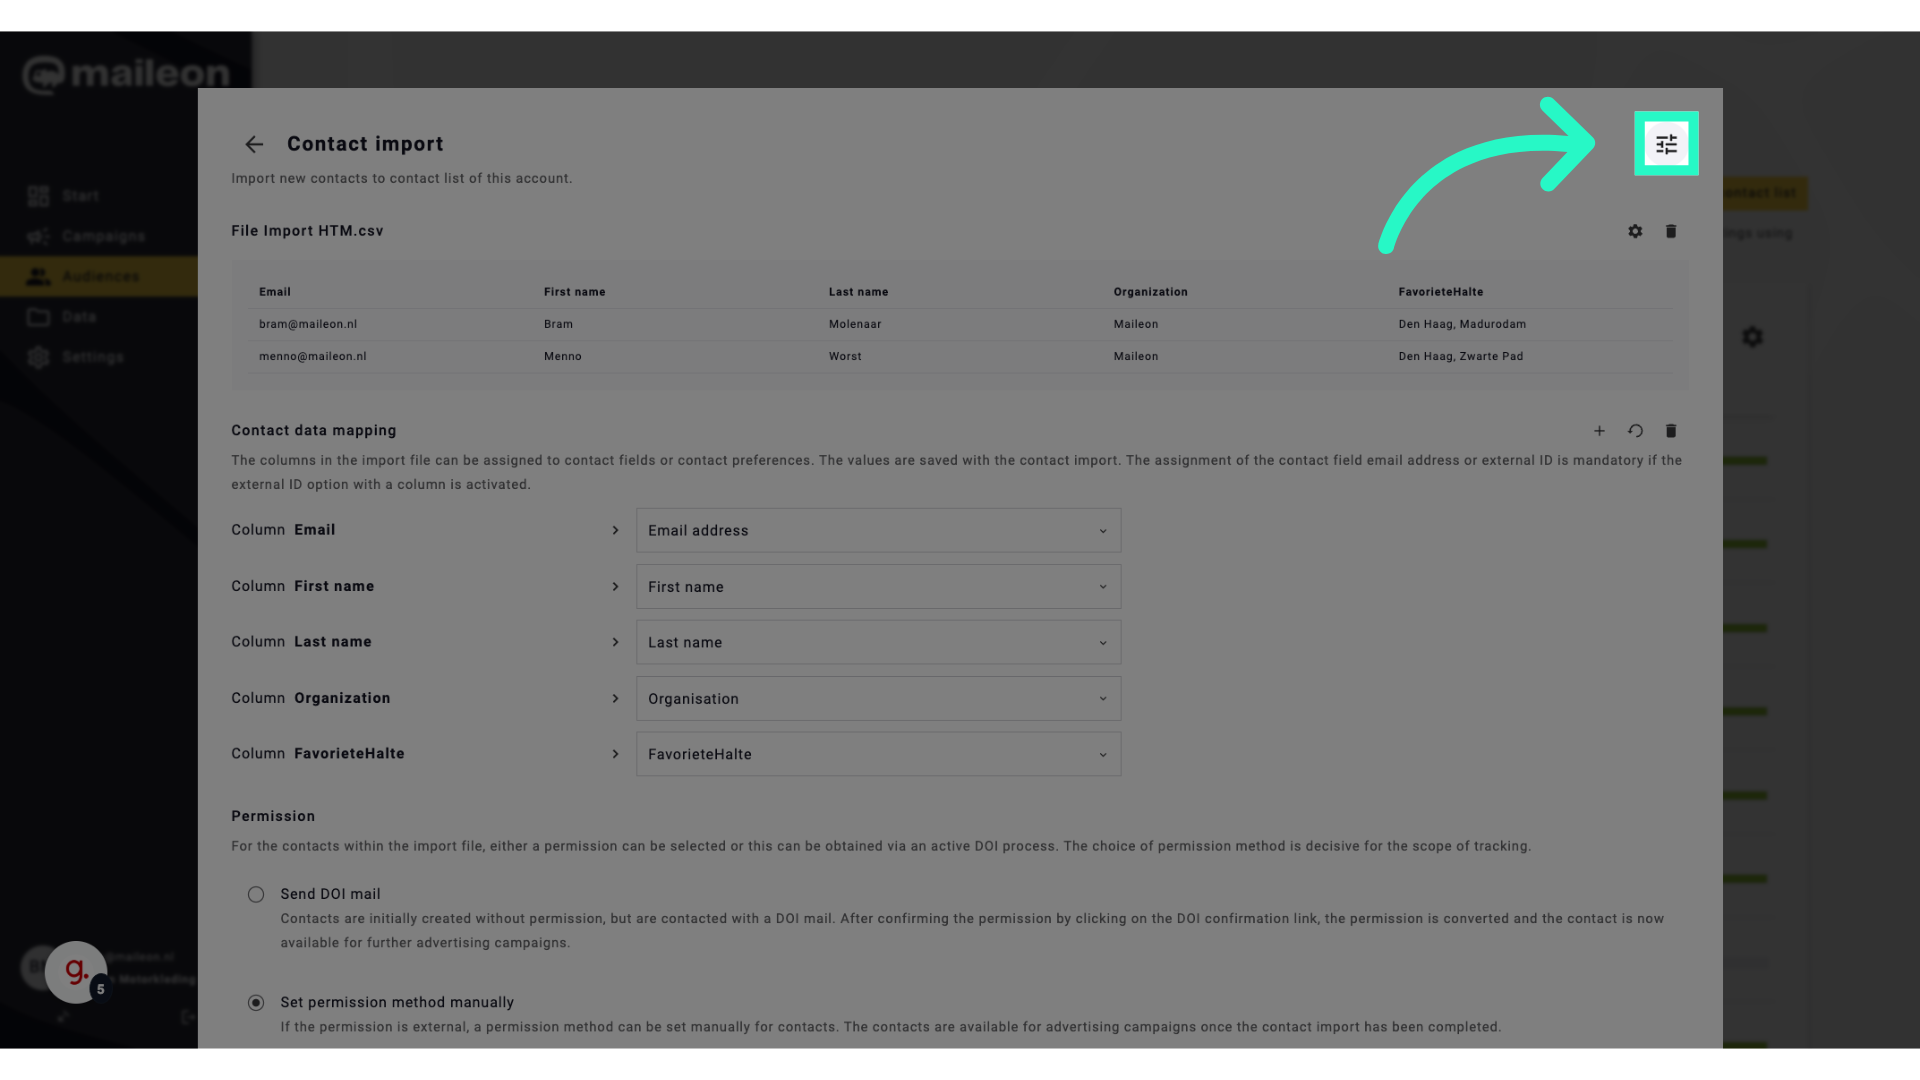Open the Data folder icon in sidebar
This screenshot has width=1920, height=1080.
click(x=38, y=317)
